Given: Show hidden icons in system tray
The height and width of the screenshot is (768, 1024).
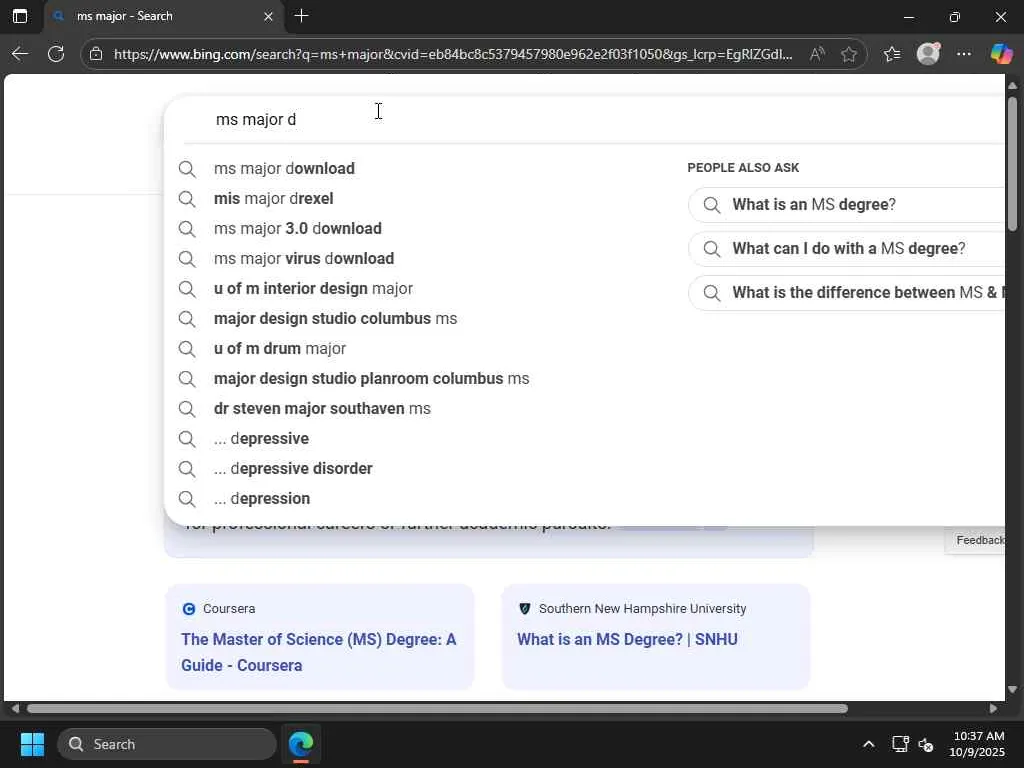Looking at the screenshot, I should tap(869, 744).
